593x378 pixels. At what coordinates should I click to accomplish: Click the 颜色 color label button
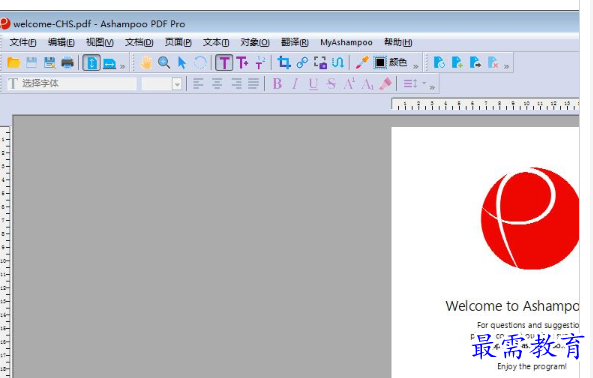(398, 62)
